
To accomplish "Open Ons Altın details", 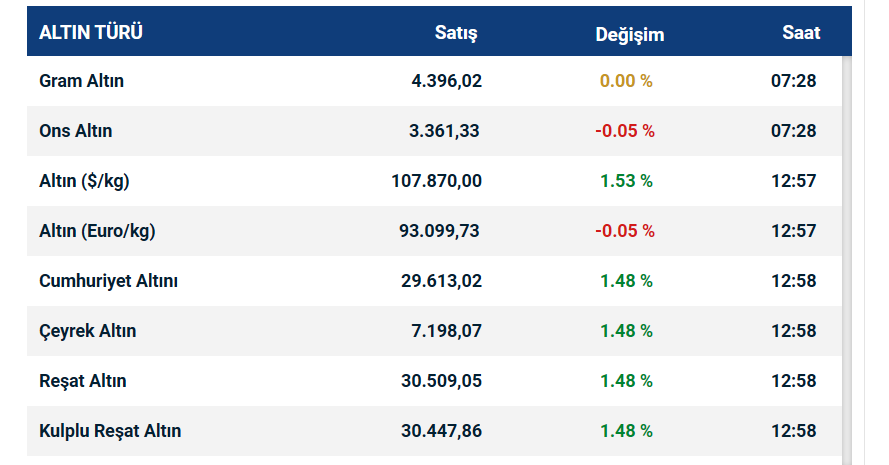I will tap(76, 131).
